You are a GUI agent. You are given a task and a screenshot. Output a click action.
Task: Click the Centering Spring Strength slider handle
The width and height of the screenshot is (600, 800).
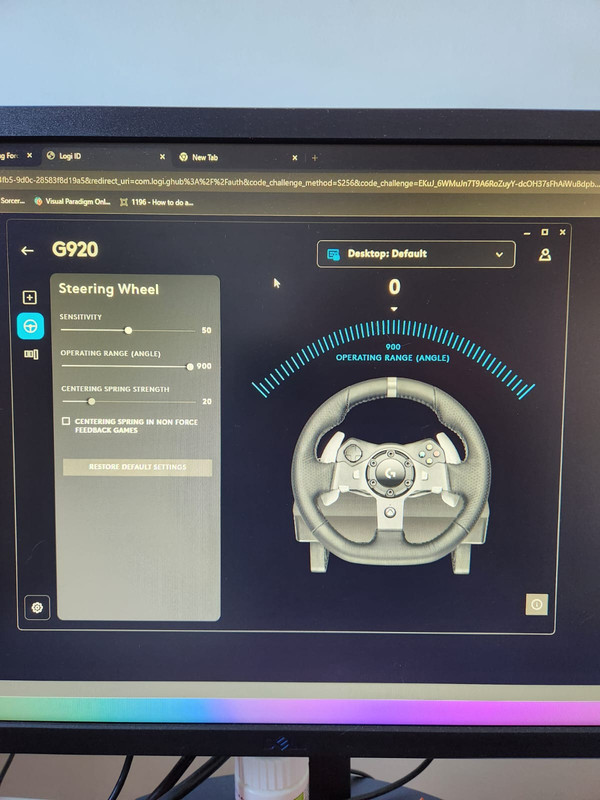[x=91, y=402]
